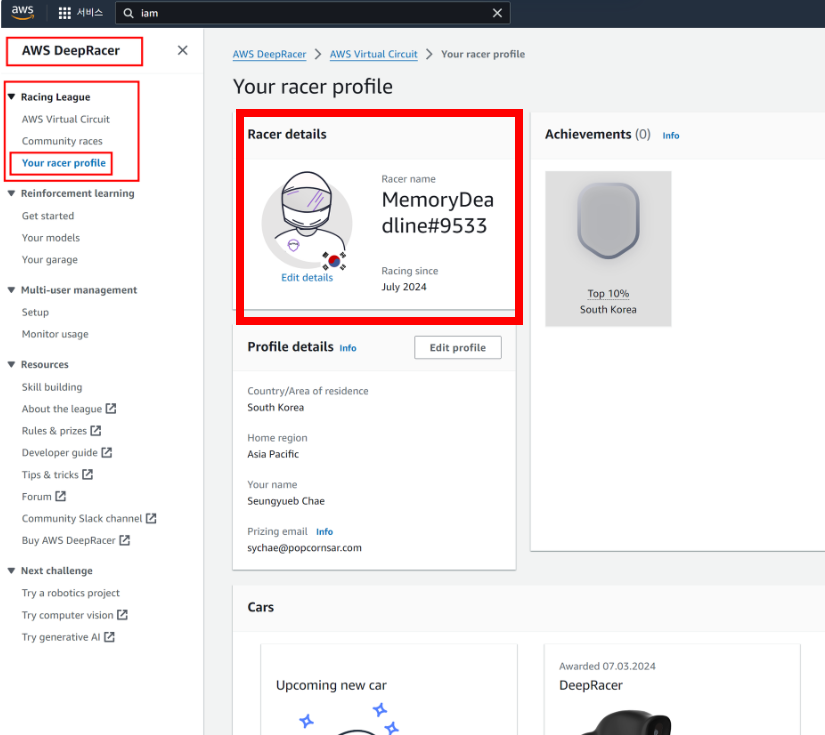825x735 pixels.
Task: Click the South Korea flag badge
Action: pos(334,260)
